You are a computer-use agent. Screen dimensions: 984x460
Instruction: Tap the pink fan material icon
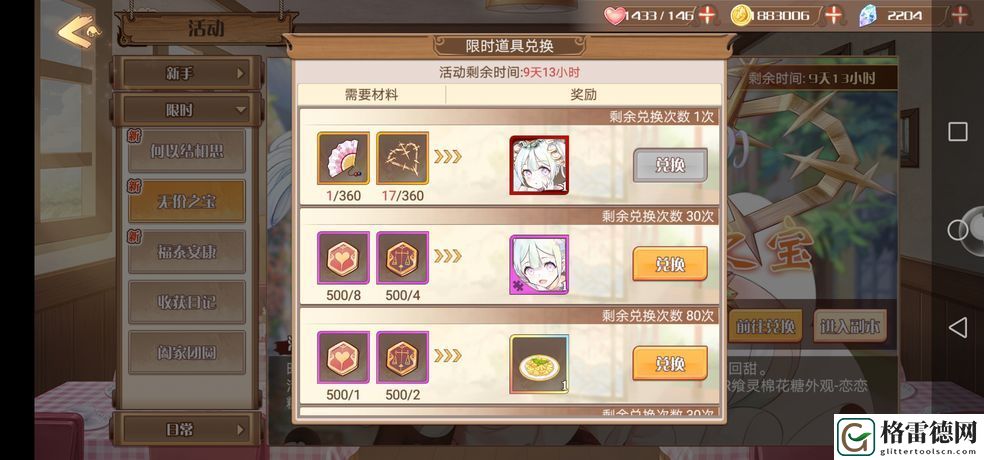[343, 158]
